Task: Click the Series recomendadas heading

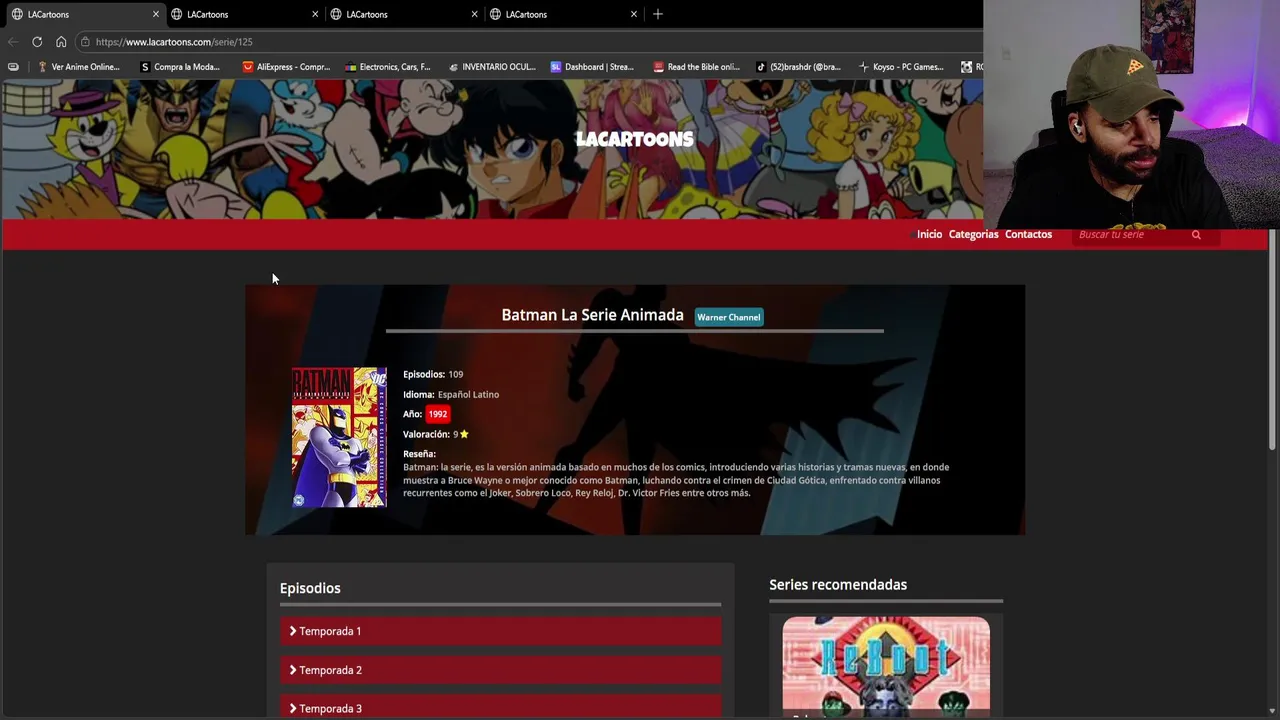Action: coord(838,585)
